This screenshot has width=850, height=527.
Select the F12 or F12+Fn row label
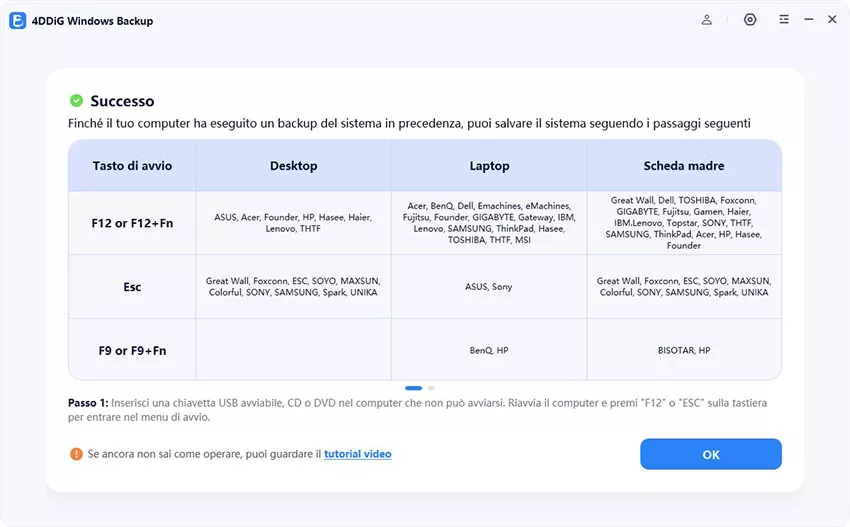tap(132, 223)
